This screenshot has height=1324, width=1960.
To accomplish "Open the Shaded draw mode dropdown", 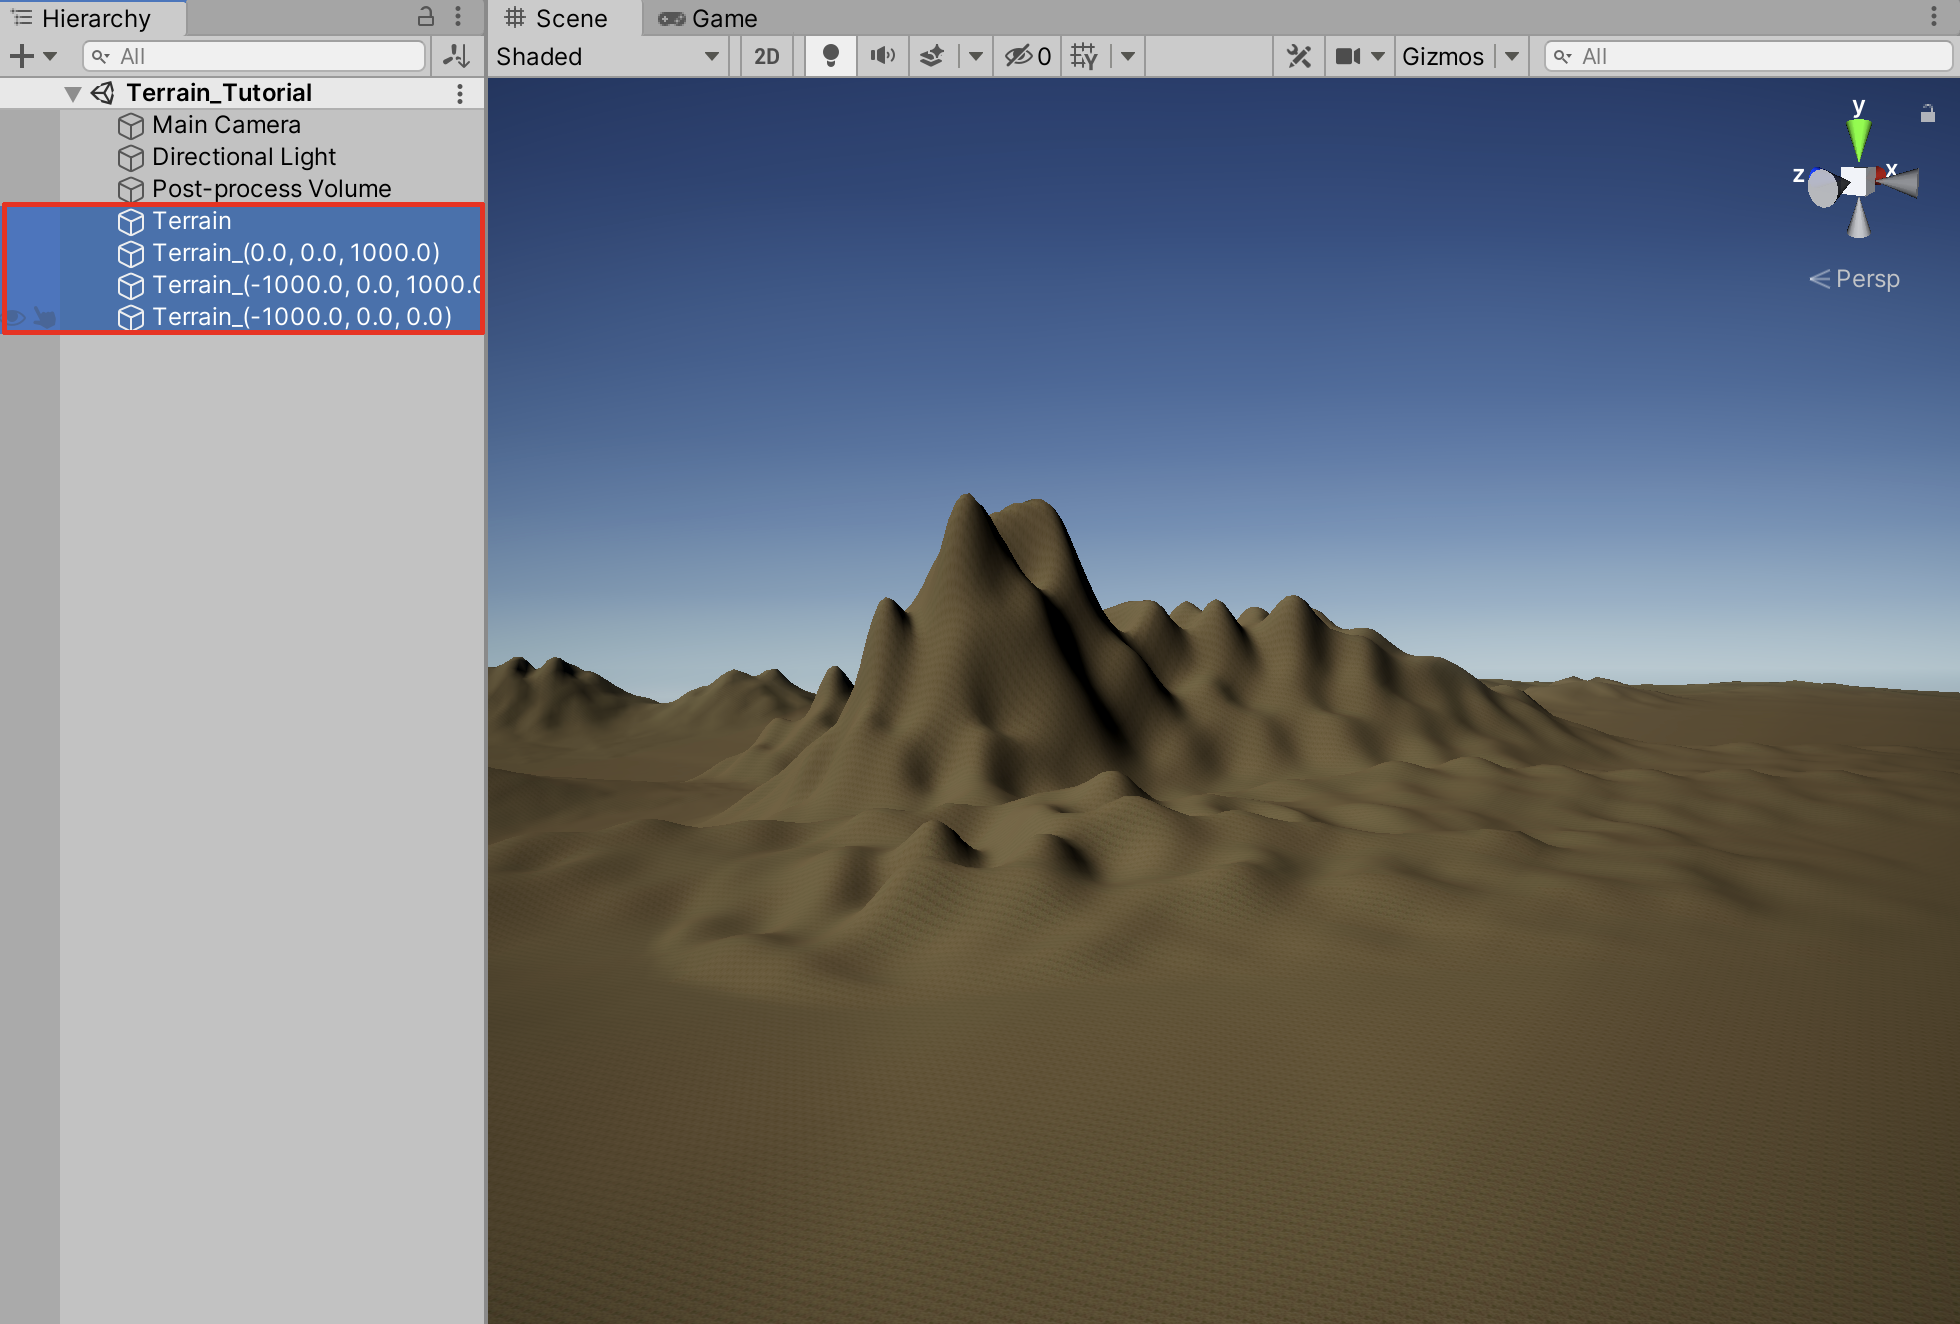I will (x=605, y=56).
